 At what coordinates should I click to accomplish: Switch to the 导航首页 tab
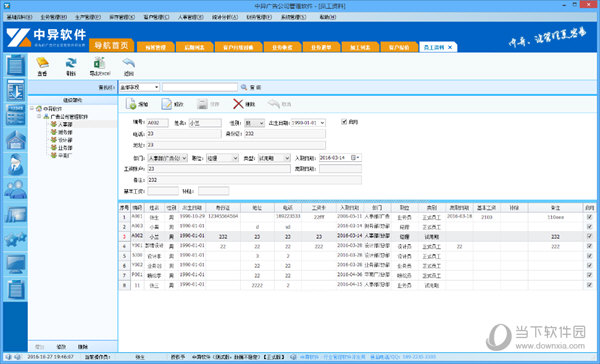tap(111, 46)
